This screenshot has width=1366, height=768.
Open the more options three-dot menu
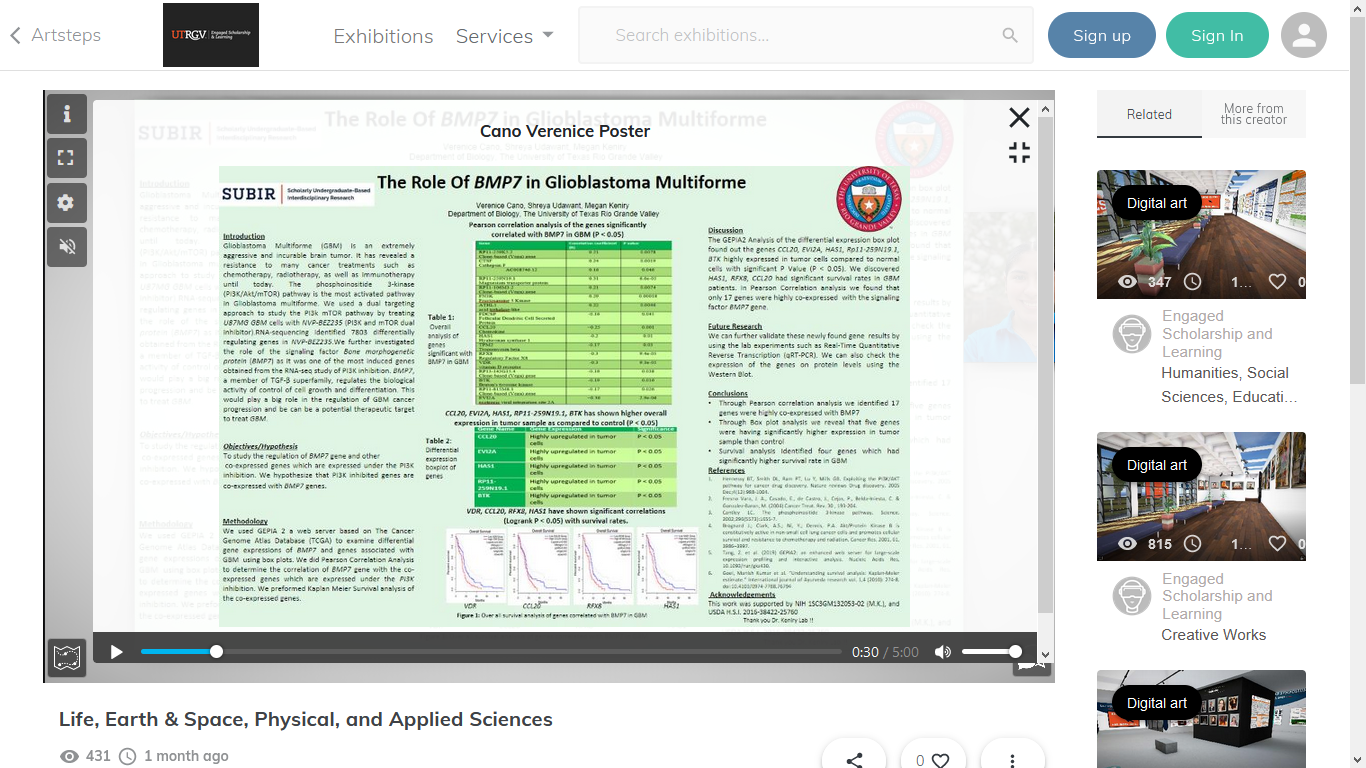(x=1012, y=758)
